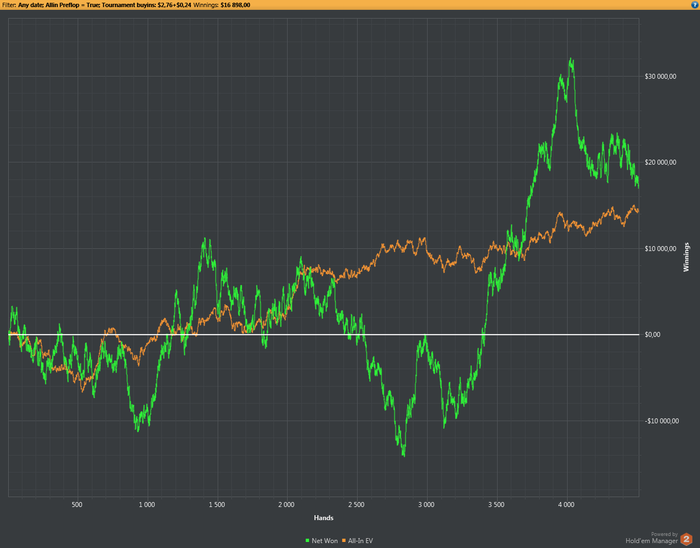Click the $0,00 y-axis label
This screenshot has height=548, width=700.
[652, 335]
